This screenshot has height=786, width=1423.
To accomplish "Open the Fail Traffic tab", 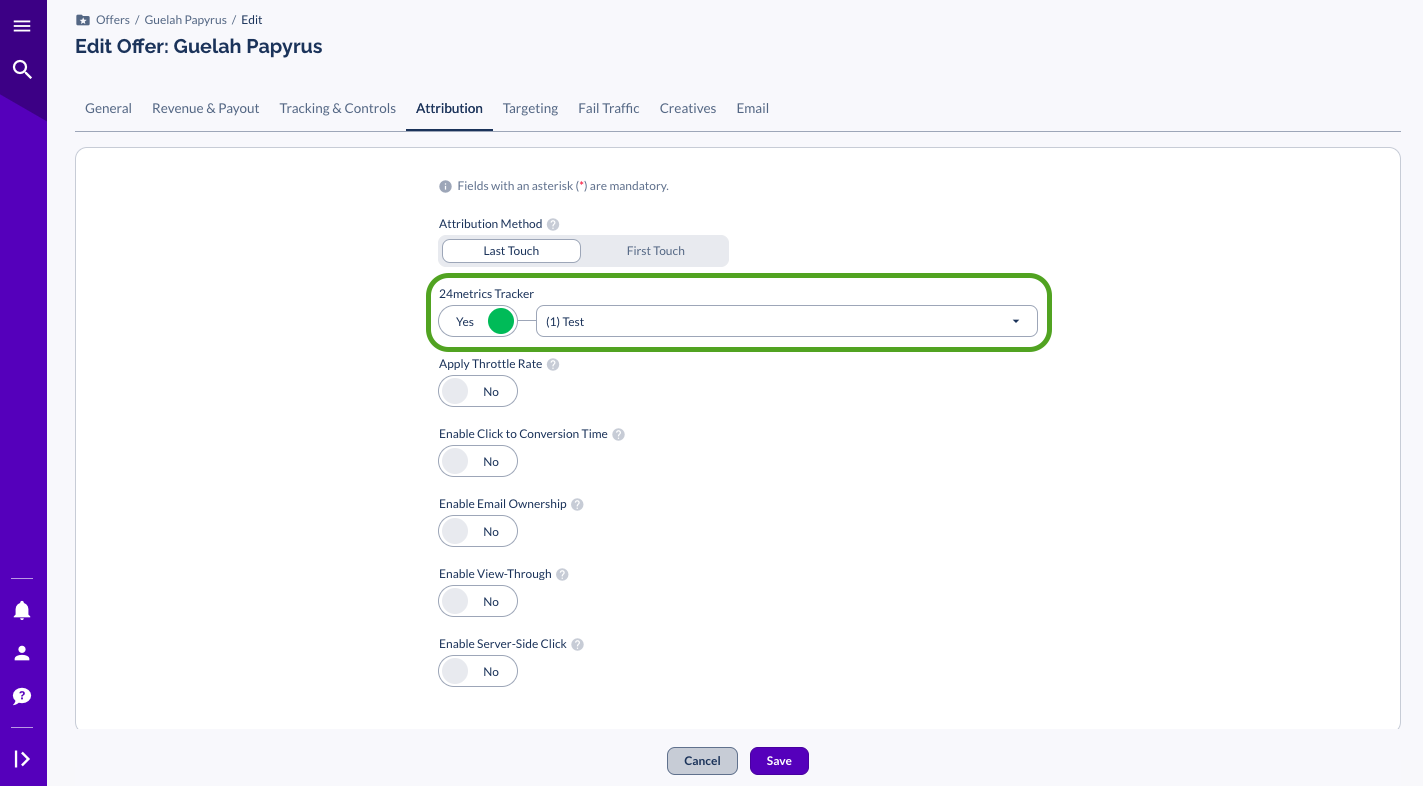I will (x=609, y=108).
